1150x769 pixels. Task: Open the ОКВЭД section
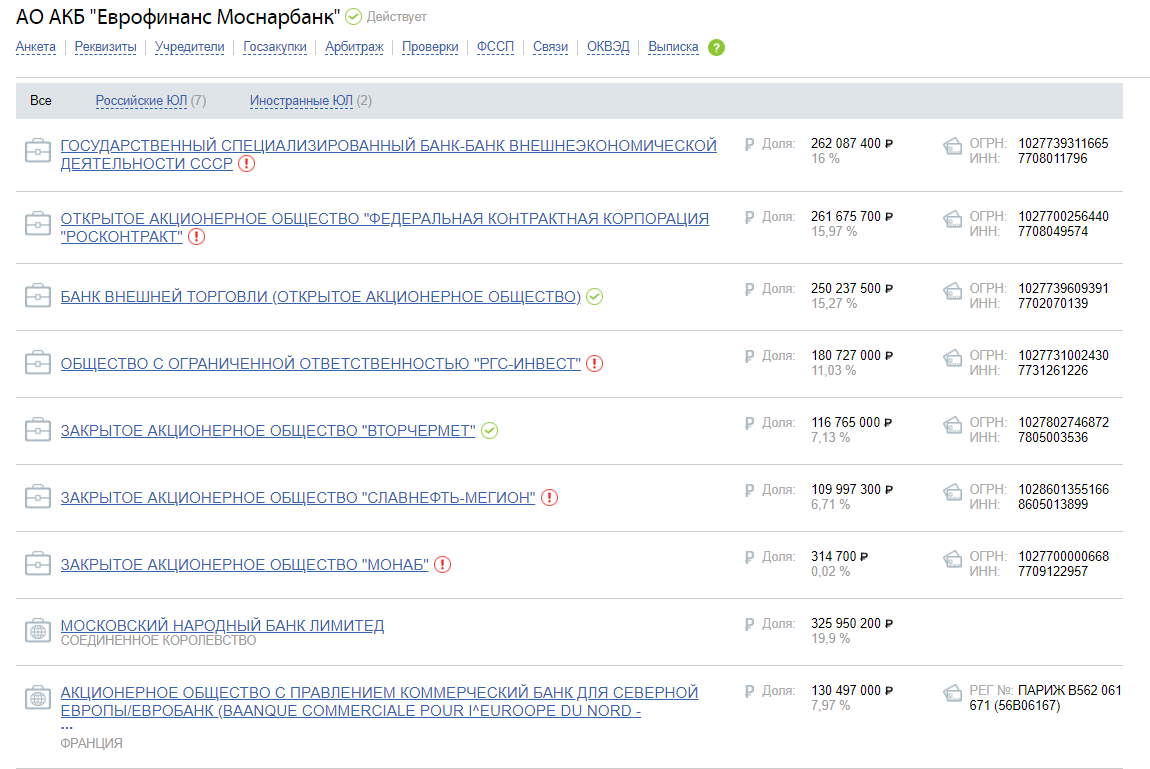pos(608,47)
